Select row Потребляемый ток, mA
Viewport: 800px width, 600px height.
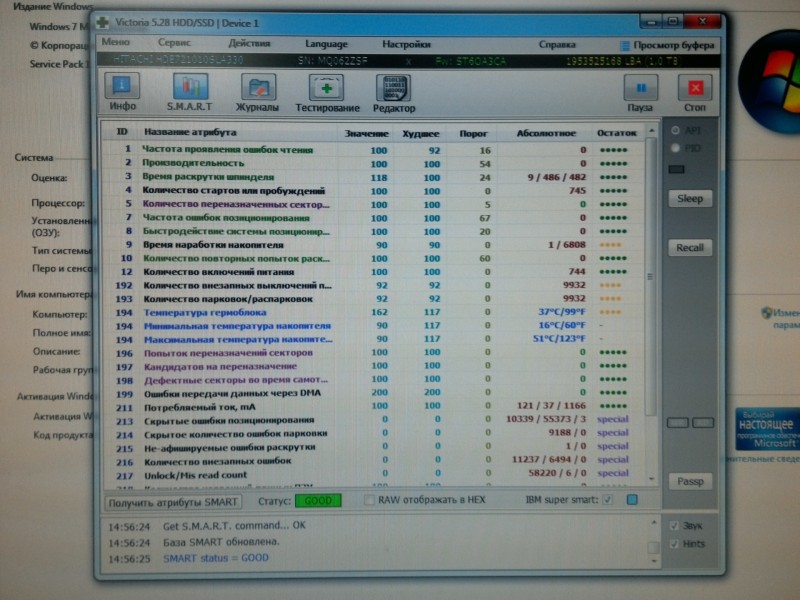pos(372,407)
